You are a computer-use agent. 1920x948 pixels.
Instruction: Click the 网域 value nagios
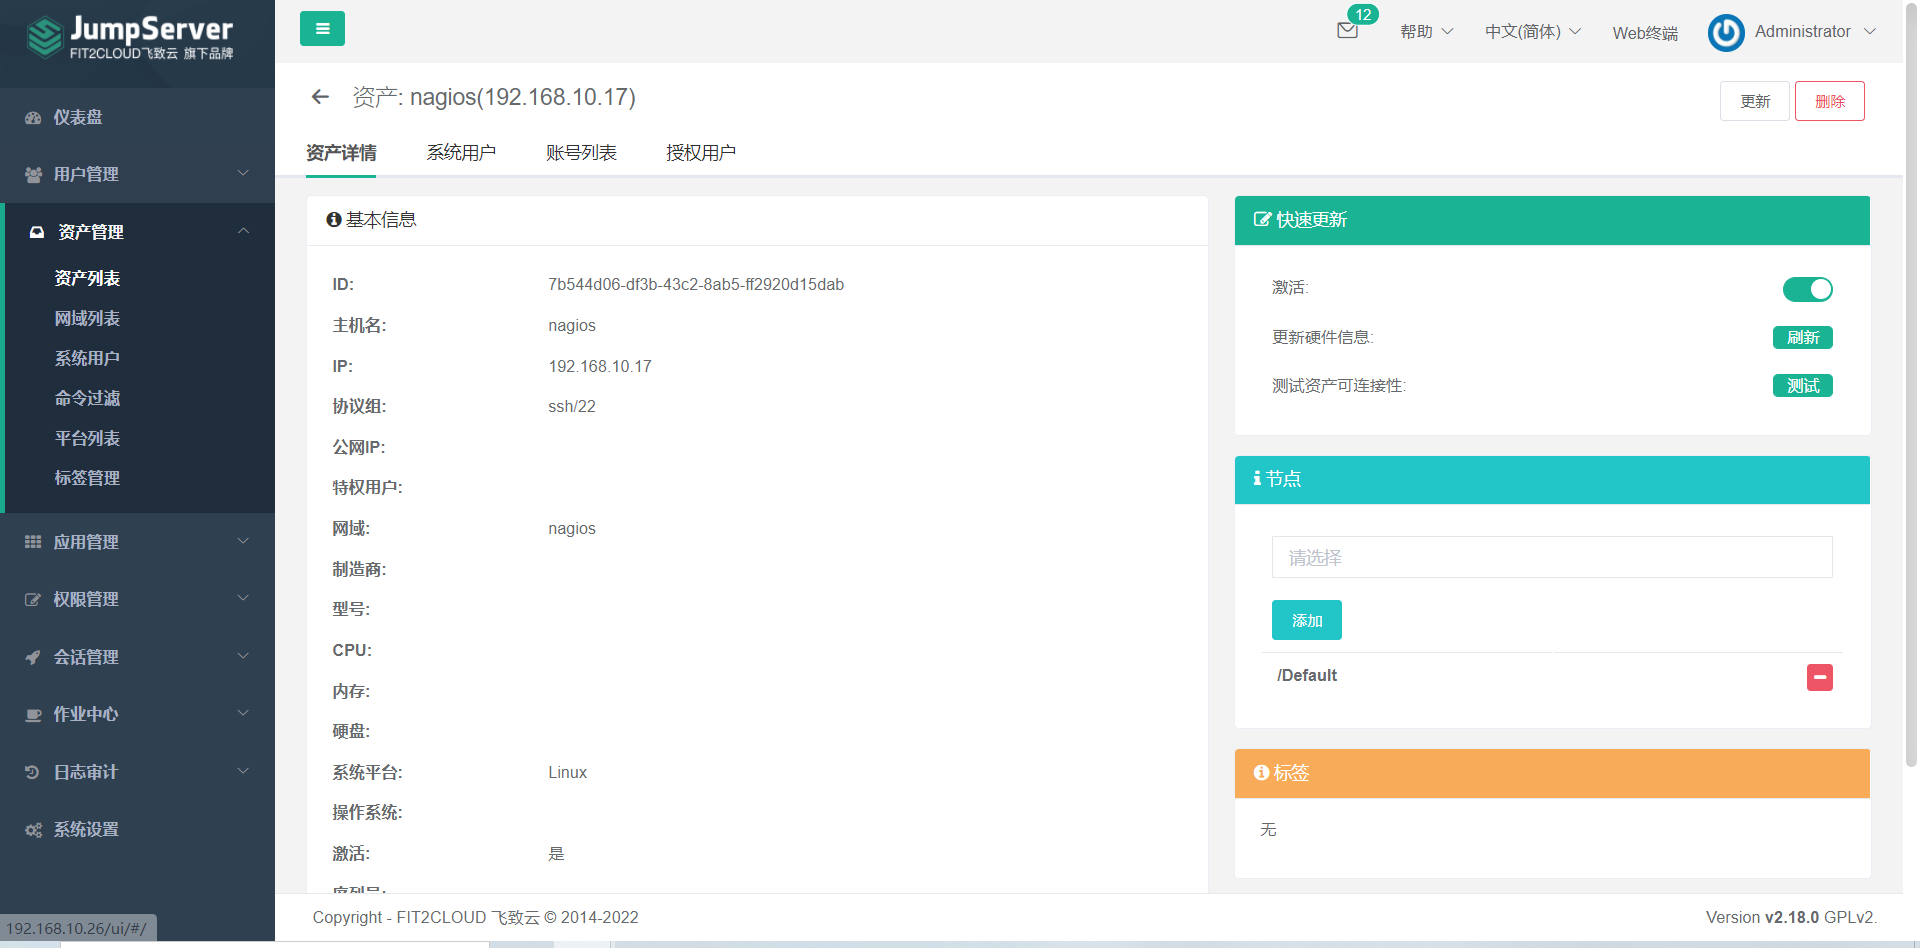(x=572, y=529)
